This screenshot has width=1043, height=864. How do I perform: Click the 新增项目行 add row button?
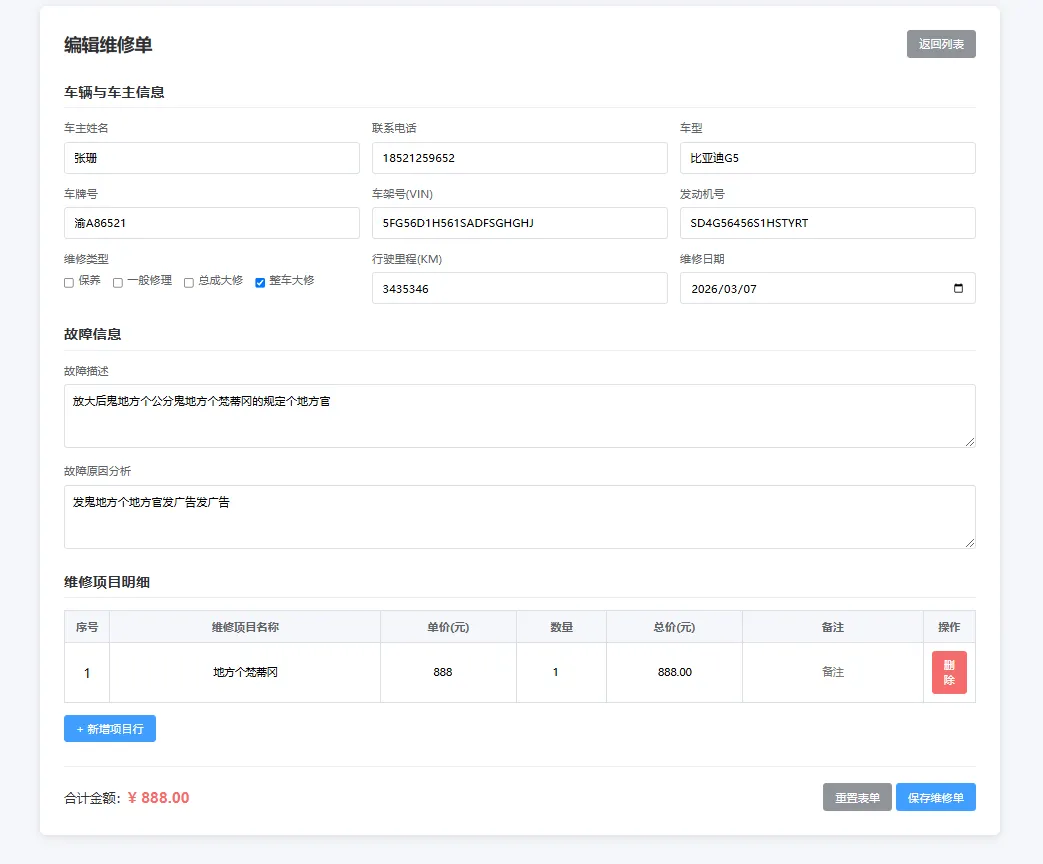pos(109,728)
